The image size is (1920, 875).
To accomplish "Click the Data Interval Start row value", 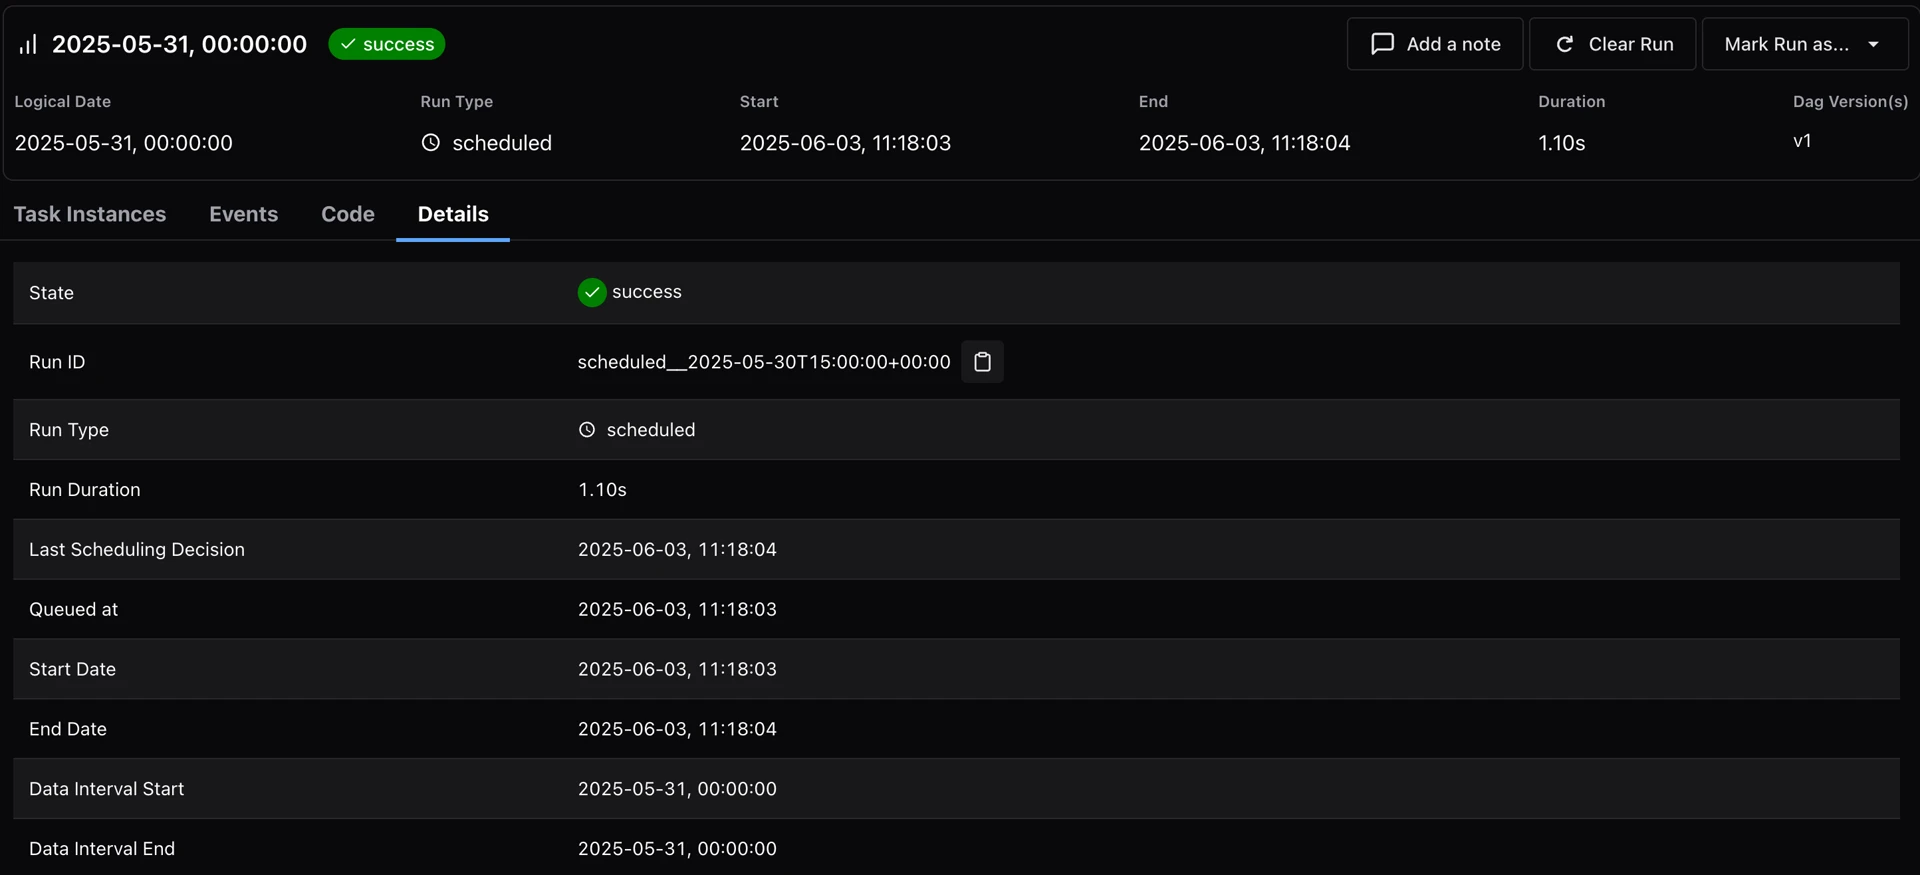I will (x=677, y=789).
